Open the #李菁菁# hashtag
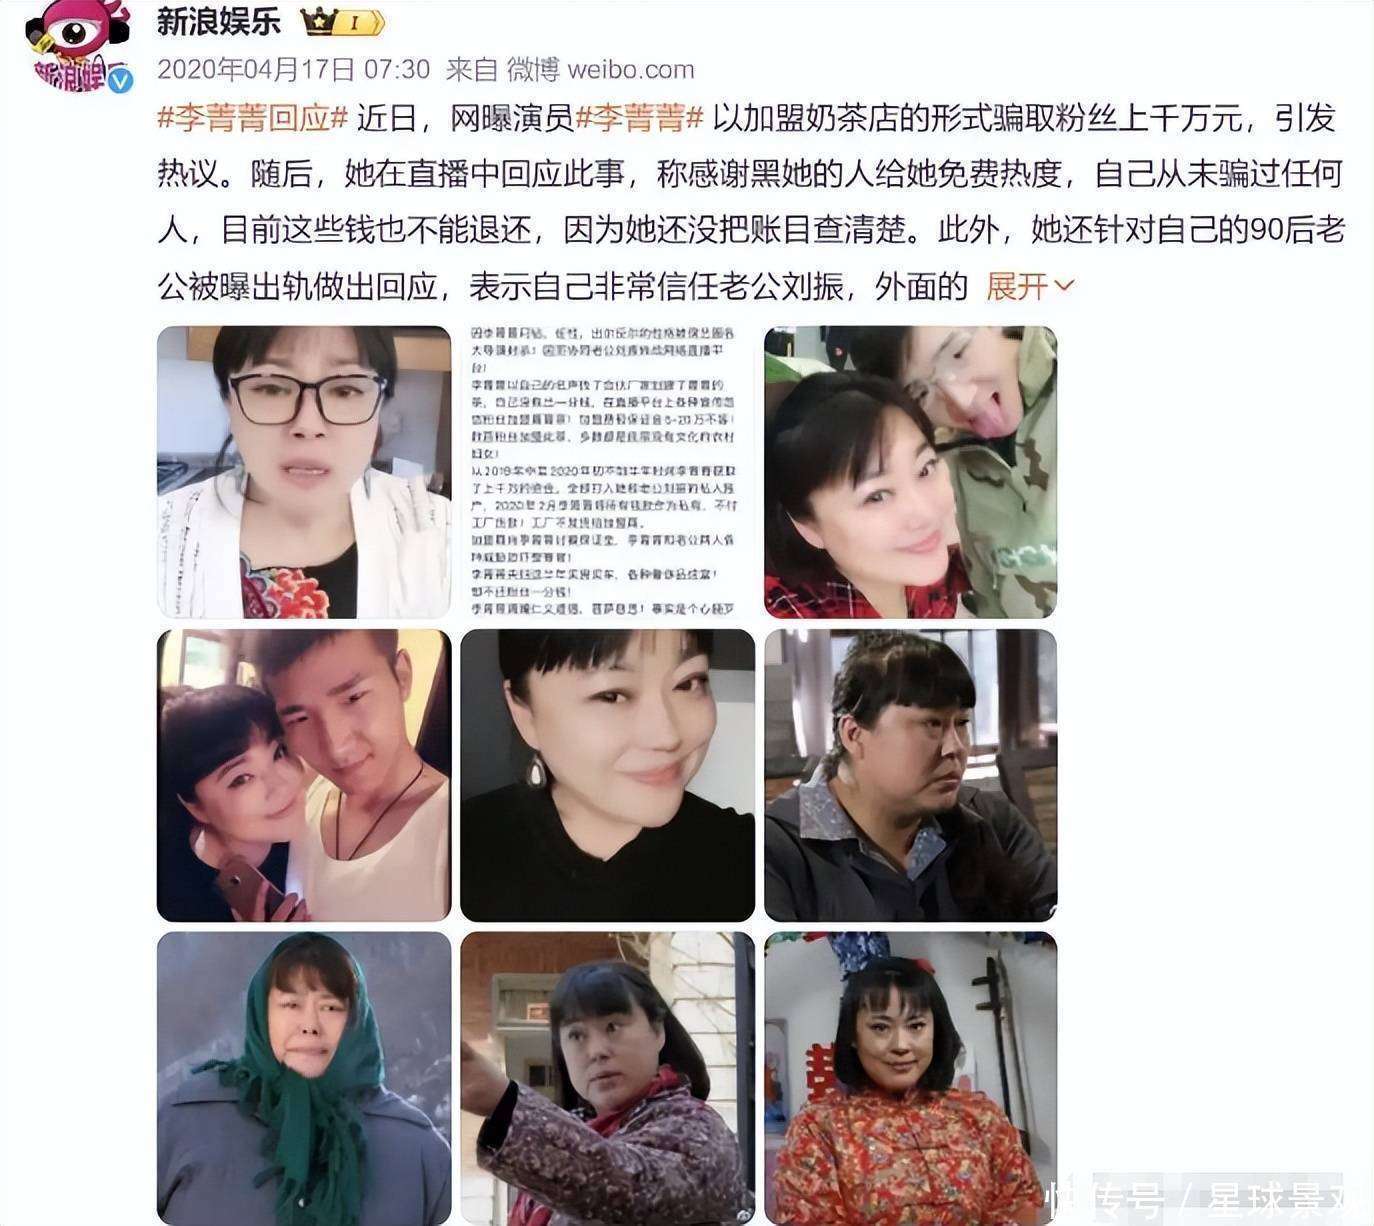This screenshot has width=1374, height=1226. click(x=641, y=119)
